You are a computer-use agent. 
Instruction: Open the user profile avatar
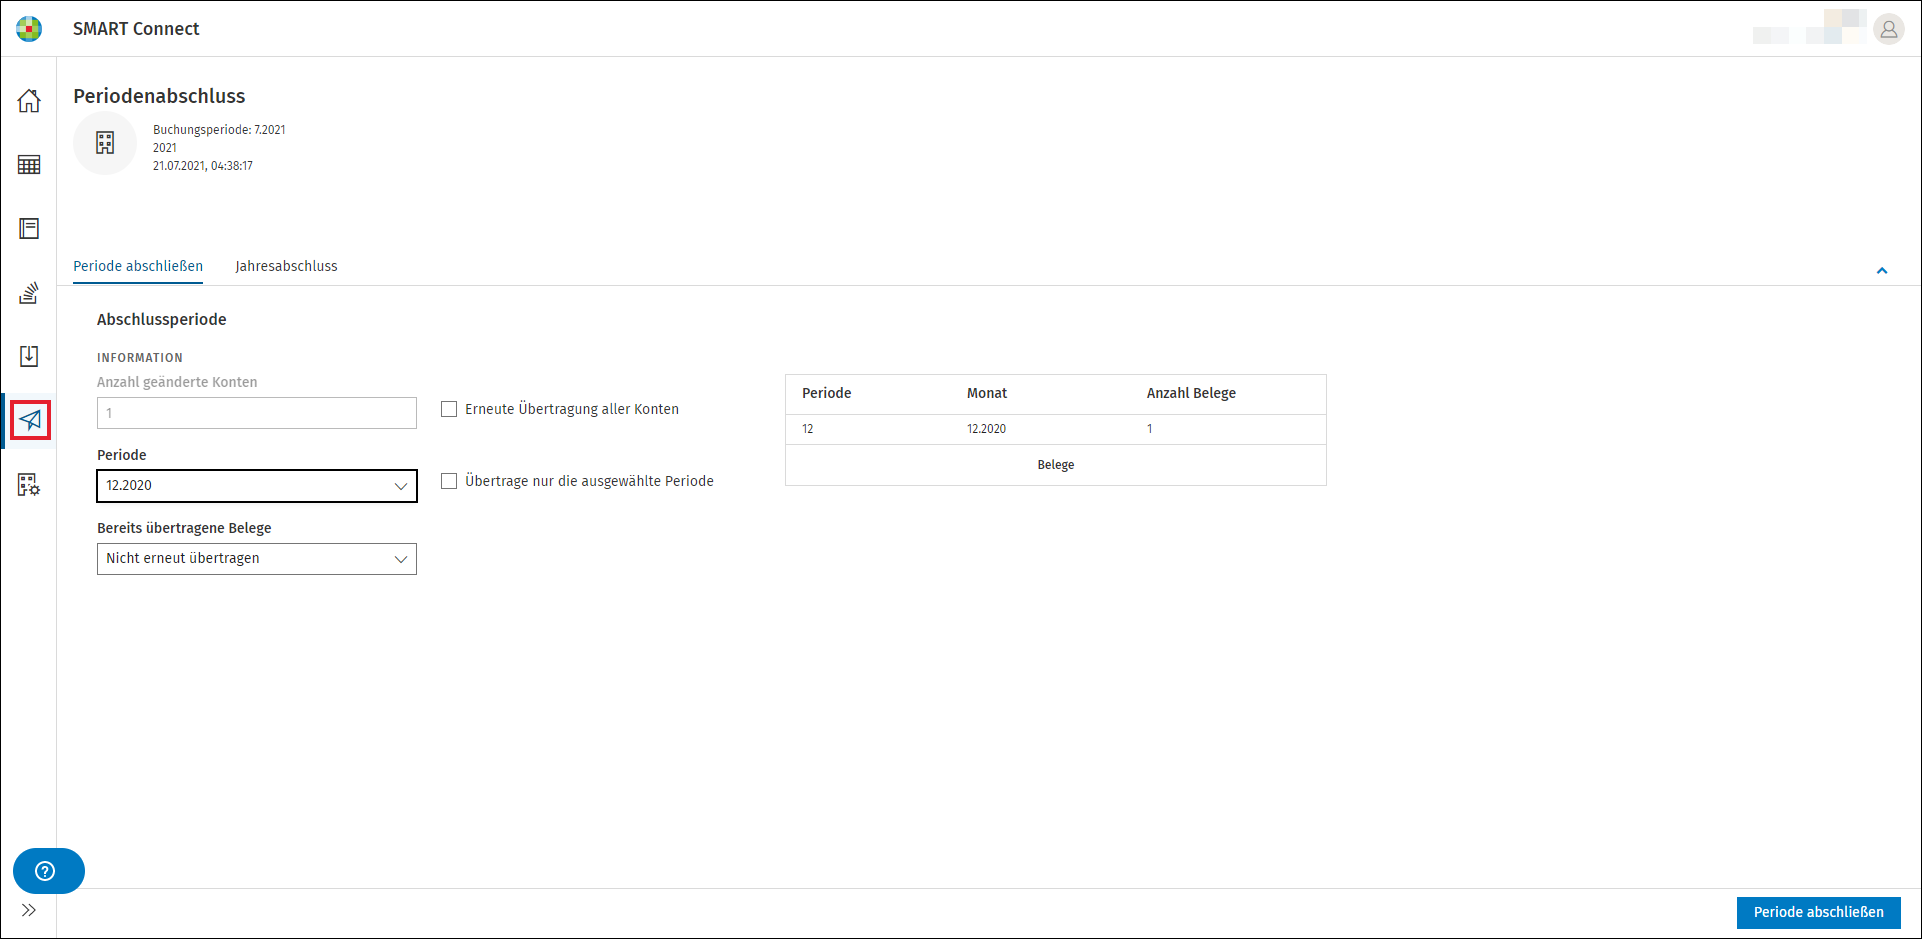coord(1888,29)
